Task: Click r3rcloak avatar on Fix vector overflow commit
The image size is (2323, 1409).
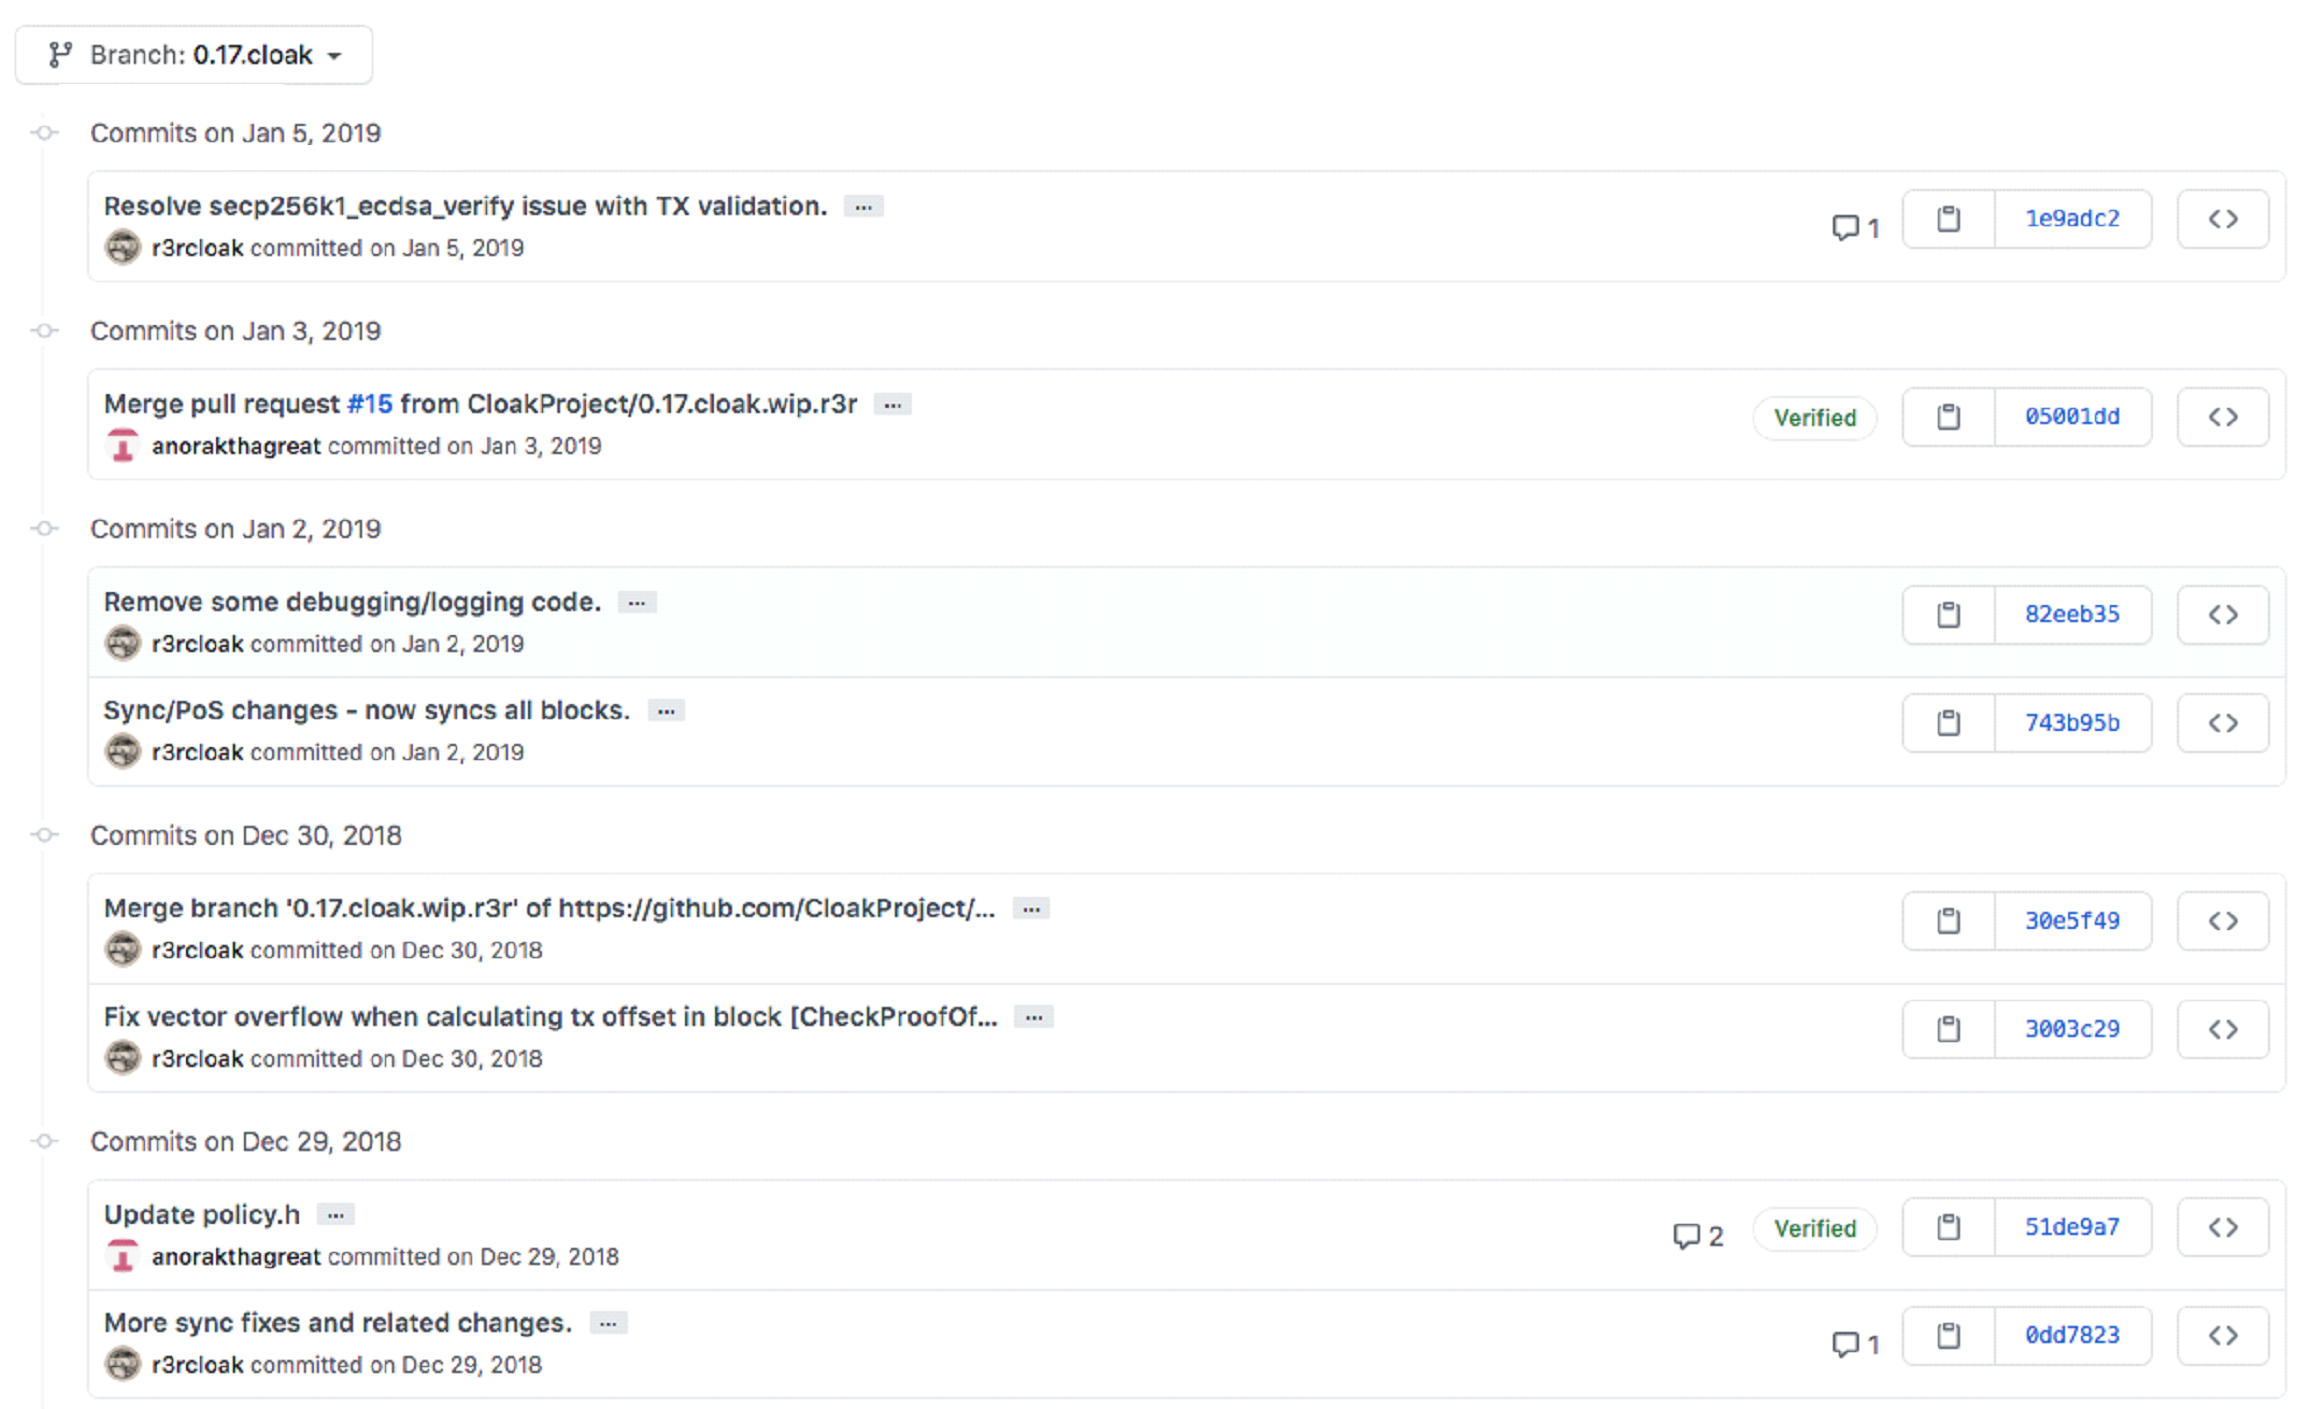Action: coord(123,1057)
